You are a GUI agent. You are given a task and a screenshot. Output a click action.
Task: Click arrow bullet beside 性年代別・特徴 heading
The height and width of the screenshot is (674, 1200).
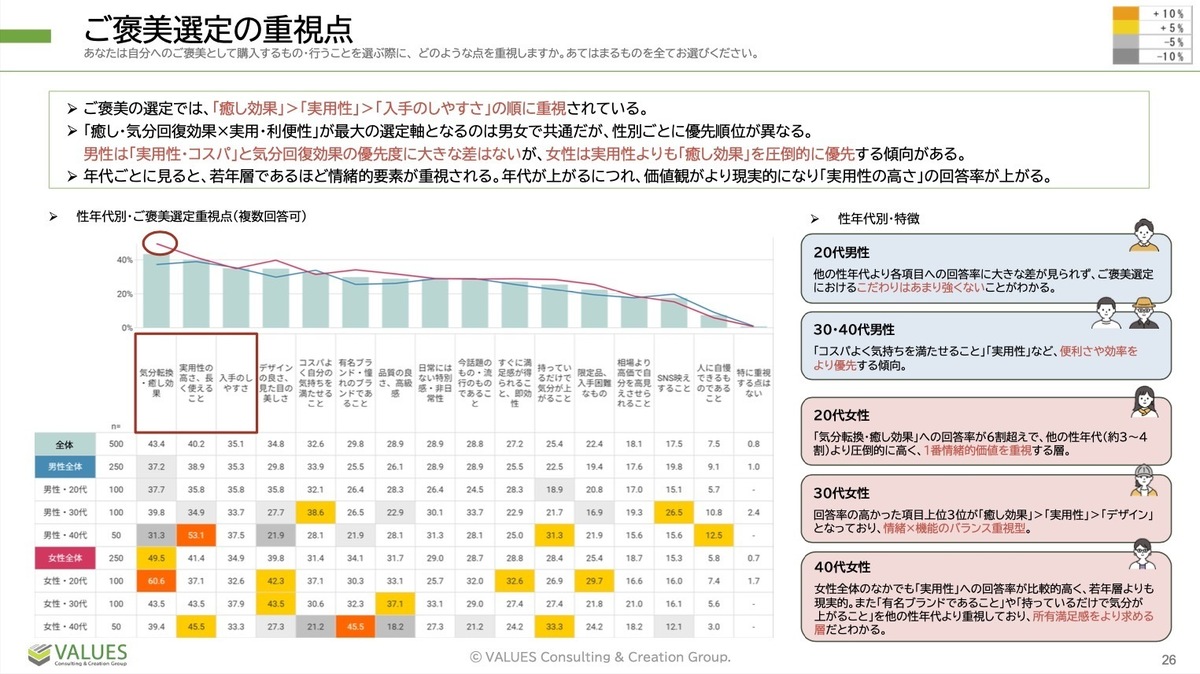(x=815, y=219)
